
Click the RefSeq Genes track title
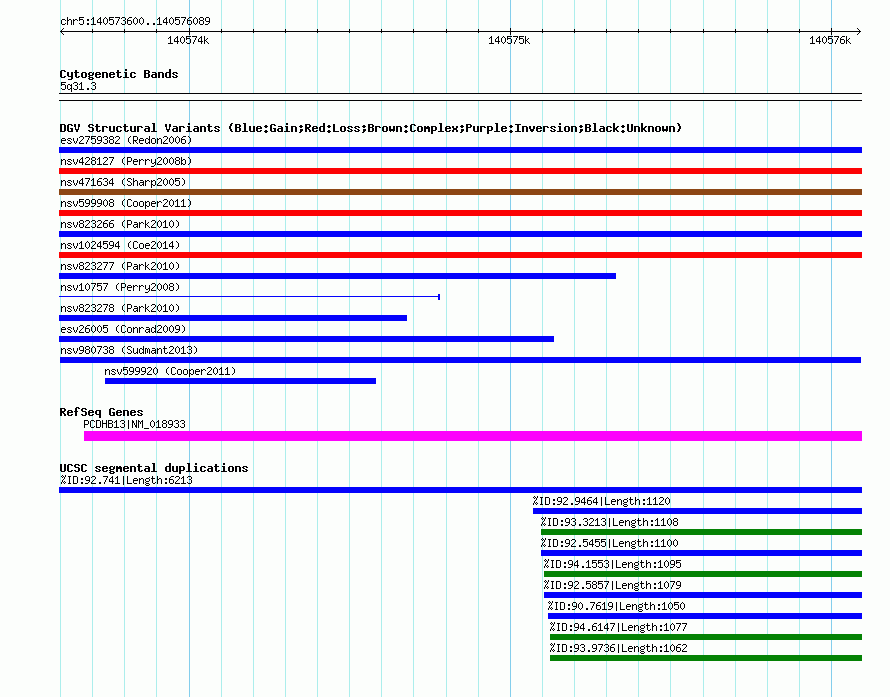coord(101,412)
